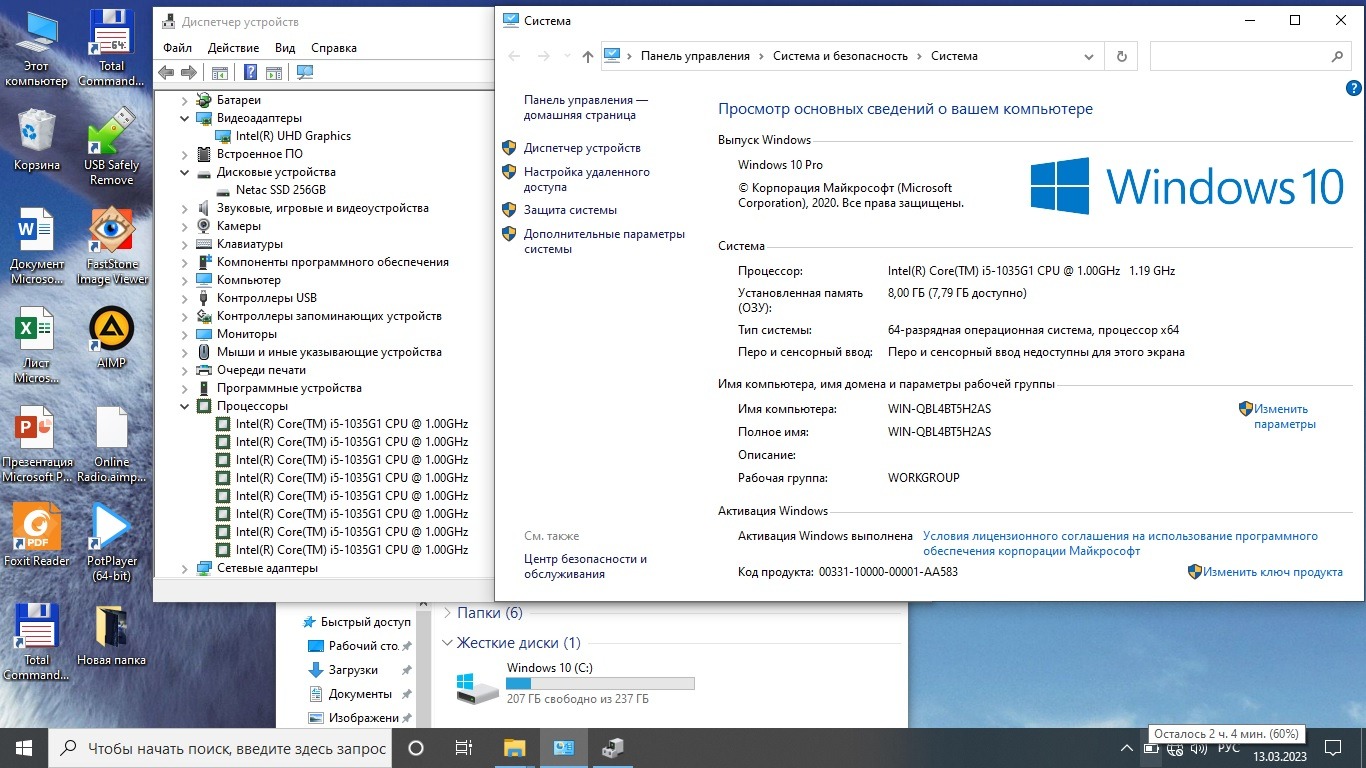Show hidden tray icons chevron
The height and width of the screenshot is (768, 1366).
coord(1127,748)
